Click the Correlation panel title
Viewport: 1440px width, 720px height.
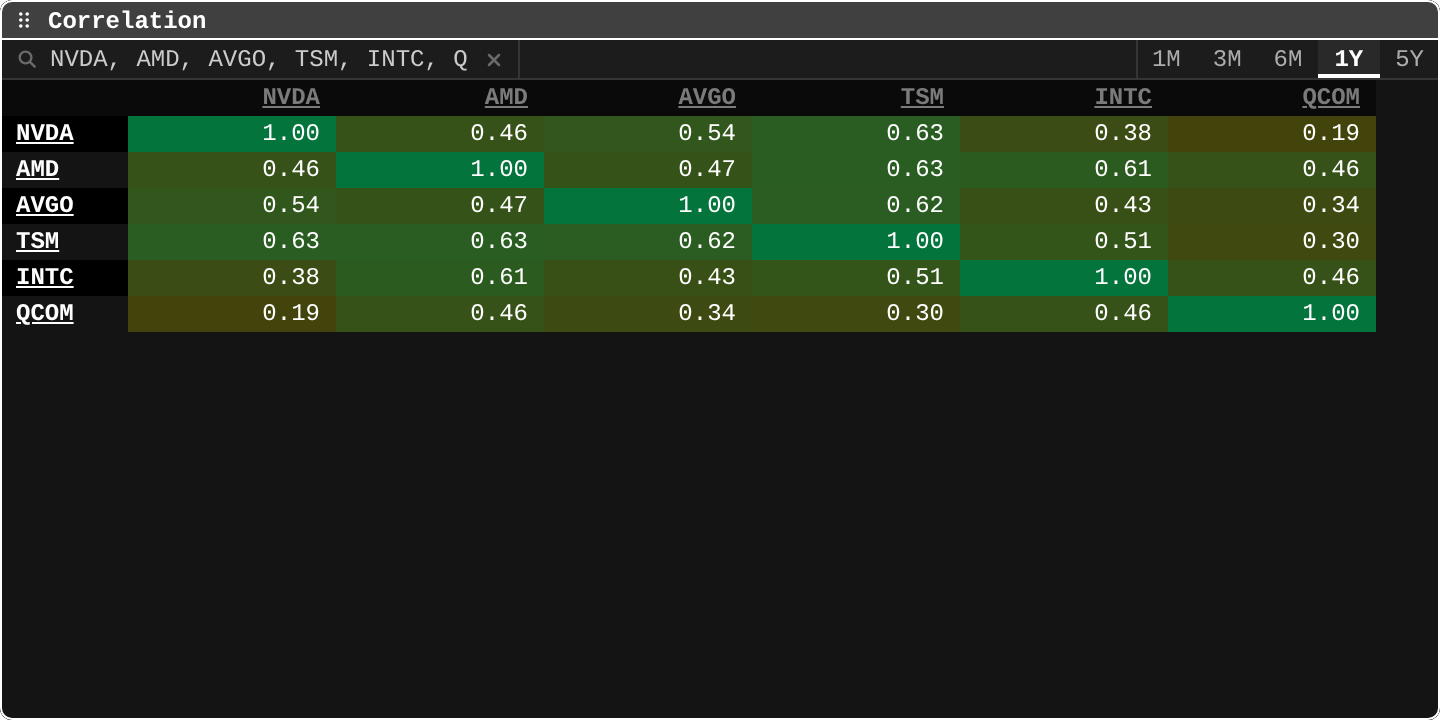(127, 20)
